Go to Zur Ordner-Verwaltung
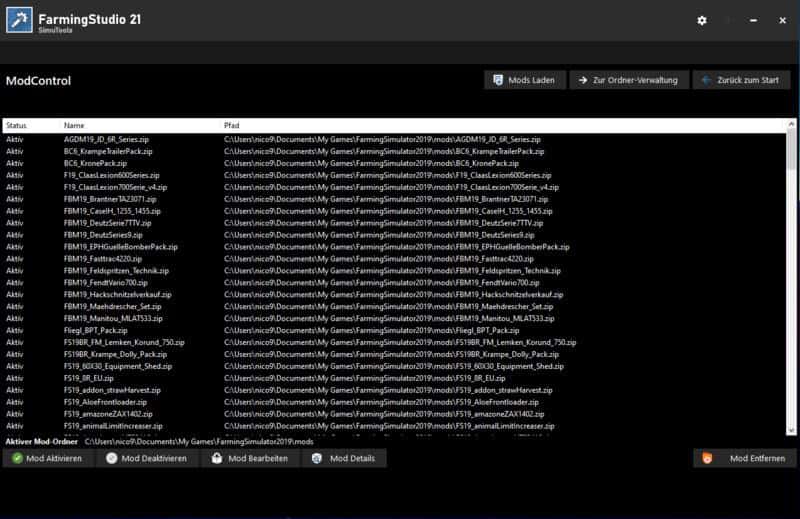This screenshot has height=519, width=800. pyautogui.click(x=628, y=80)
